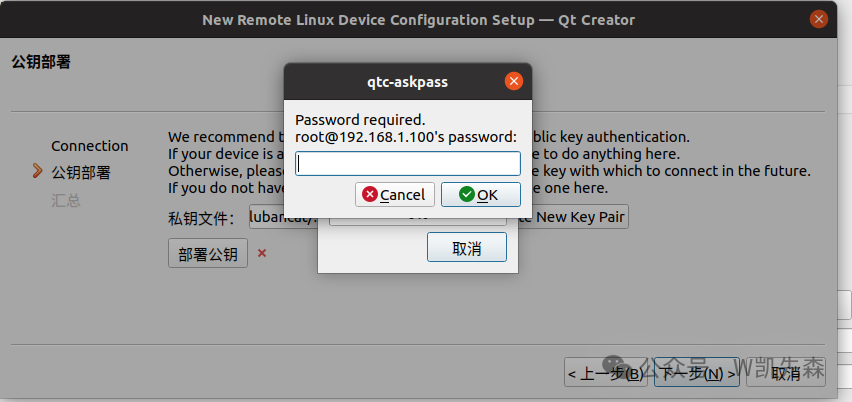
Task: Click the red X deploy-failed status icon
Action: [x=262, y=254]
